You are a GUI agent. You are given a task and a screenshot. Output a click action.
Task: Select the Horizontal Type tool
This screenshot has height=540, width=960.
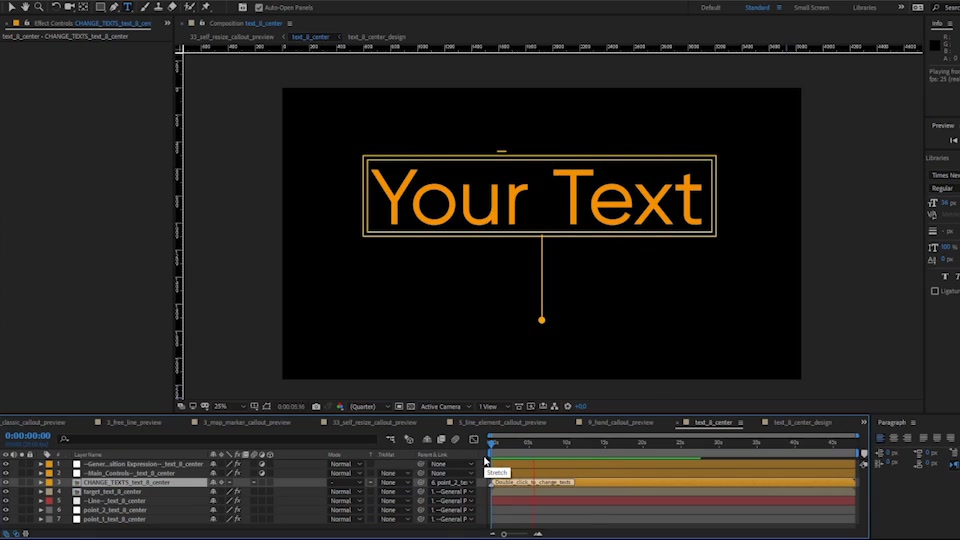click(x=128, y=7)
